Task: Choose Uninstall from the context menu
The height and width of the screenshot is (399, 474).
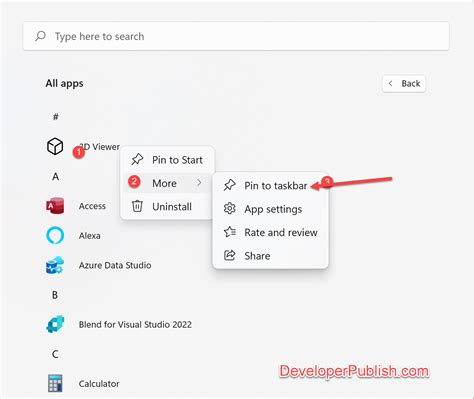Action: click(167, 206)
